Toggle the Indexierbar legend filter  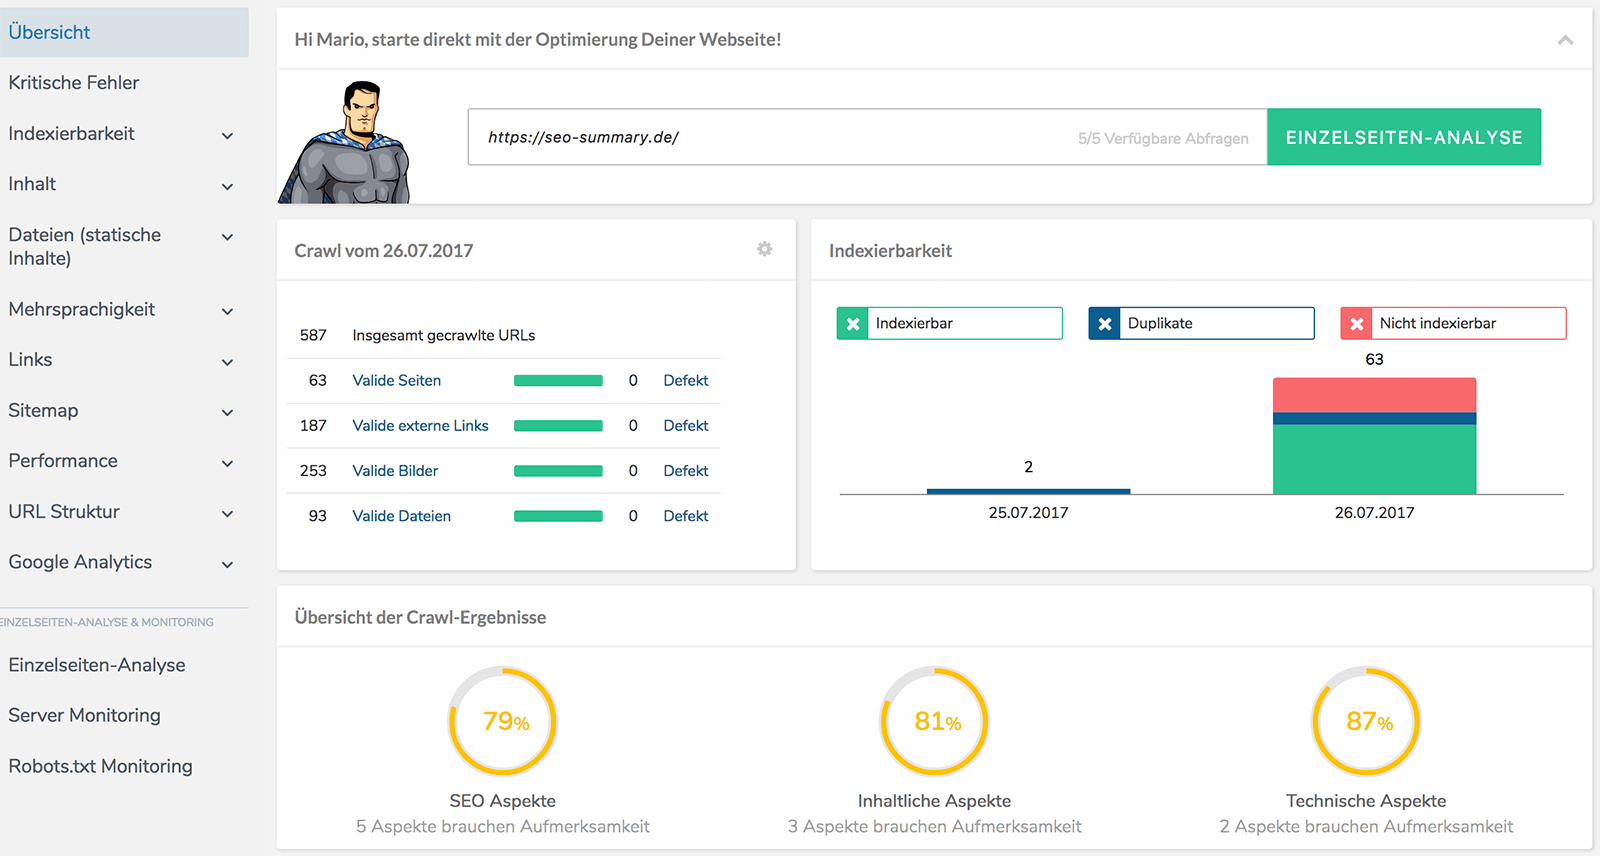pyautogui.click(x=949, y=323)
